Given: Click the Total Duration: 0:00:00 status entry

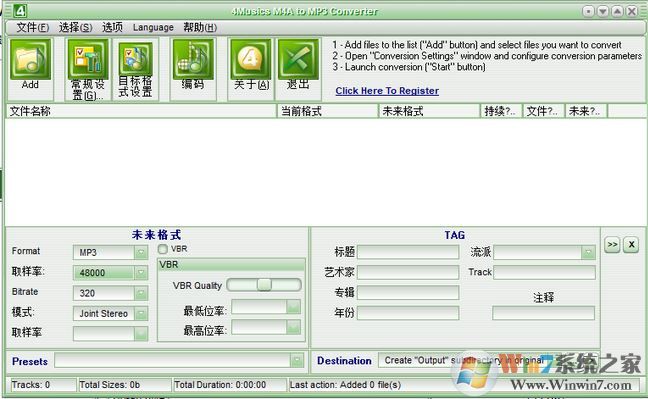Looking at the screenshot, I should tap(230, 385).
